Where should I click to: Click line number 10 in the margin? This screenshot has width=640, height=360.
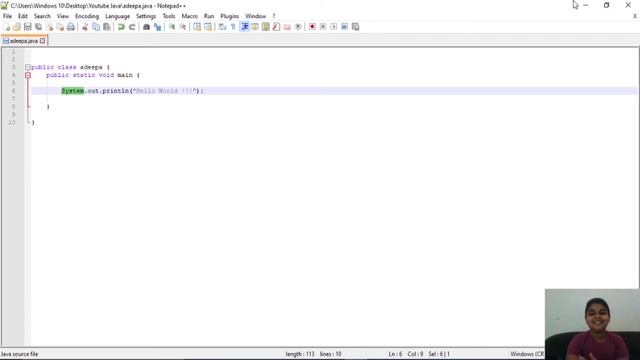coord(12,122)
